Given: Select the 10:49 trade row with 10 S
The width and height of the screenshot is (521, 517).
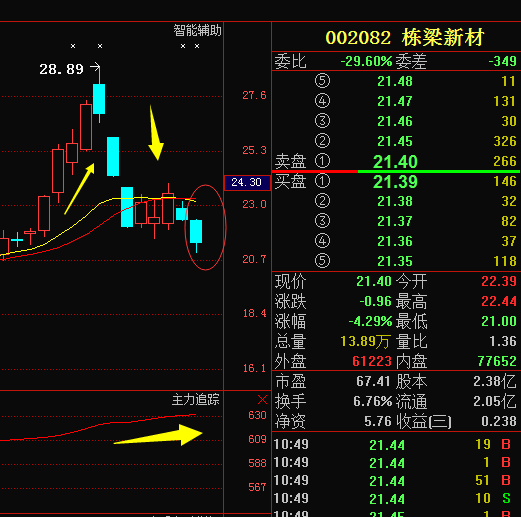Looking at the screenshot, I should (x=396, y=499).
